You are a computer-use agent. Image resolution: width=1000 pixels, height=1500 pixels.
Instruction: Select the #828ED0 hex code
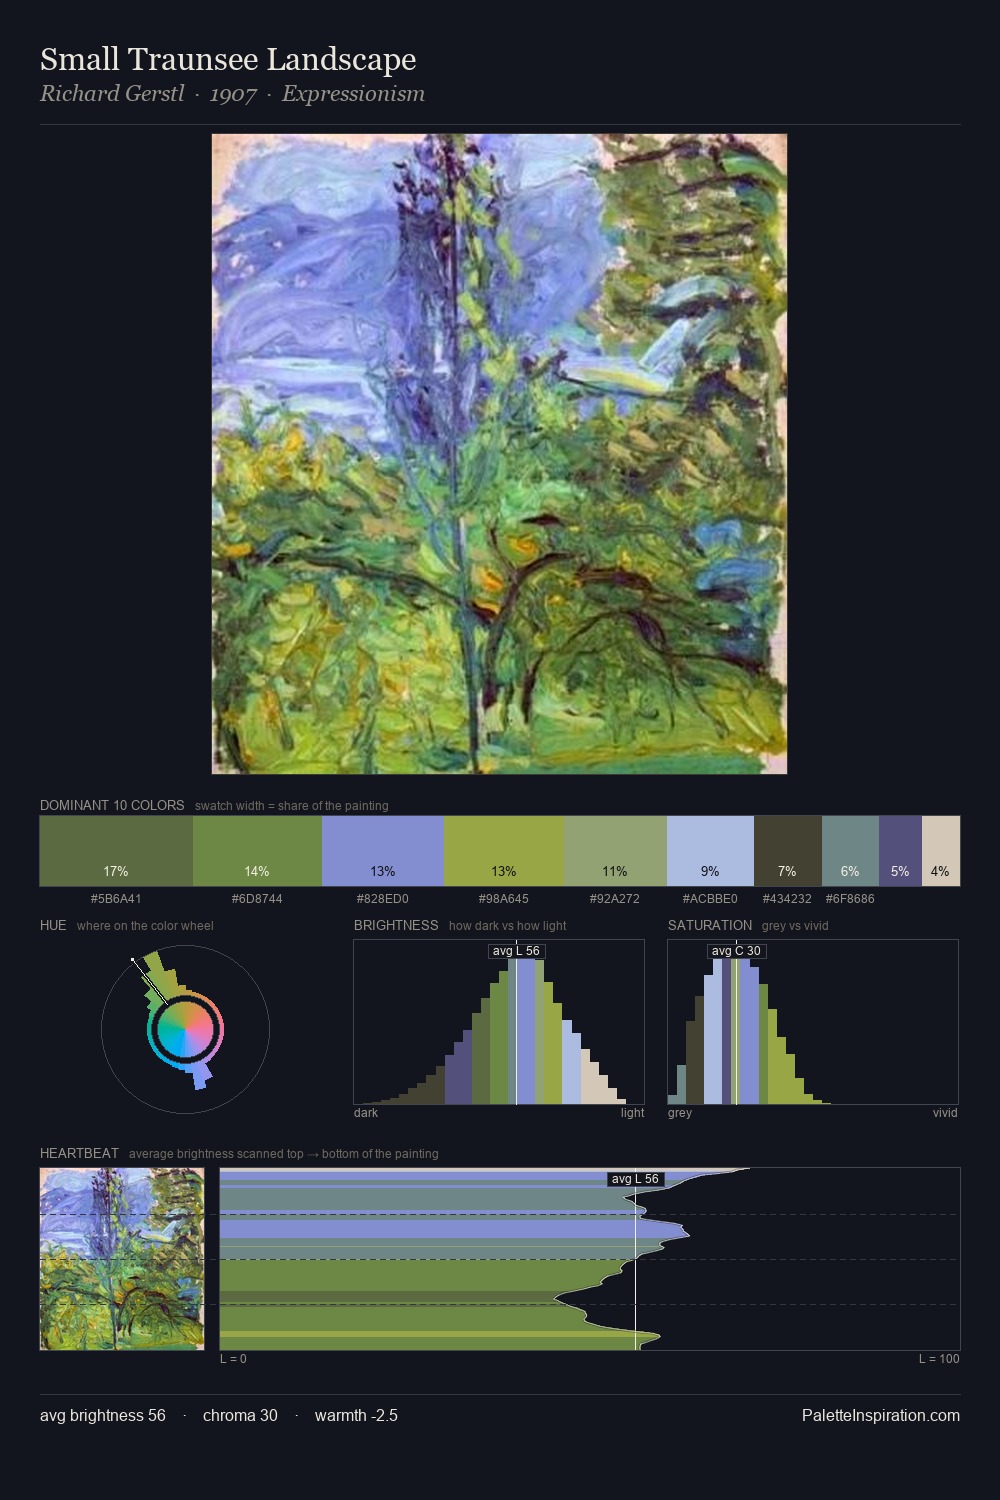click(x=383, y=899)
